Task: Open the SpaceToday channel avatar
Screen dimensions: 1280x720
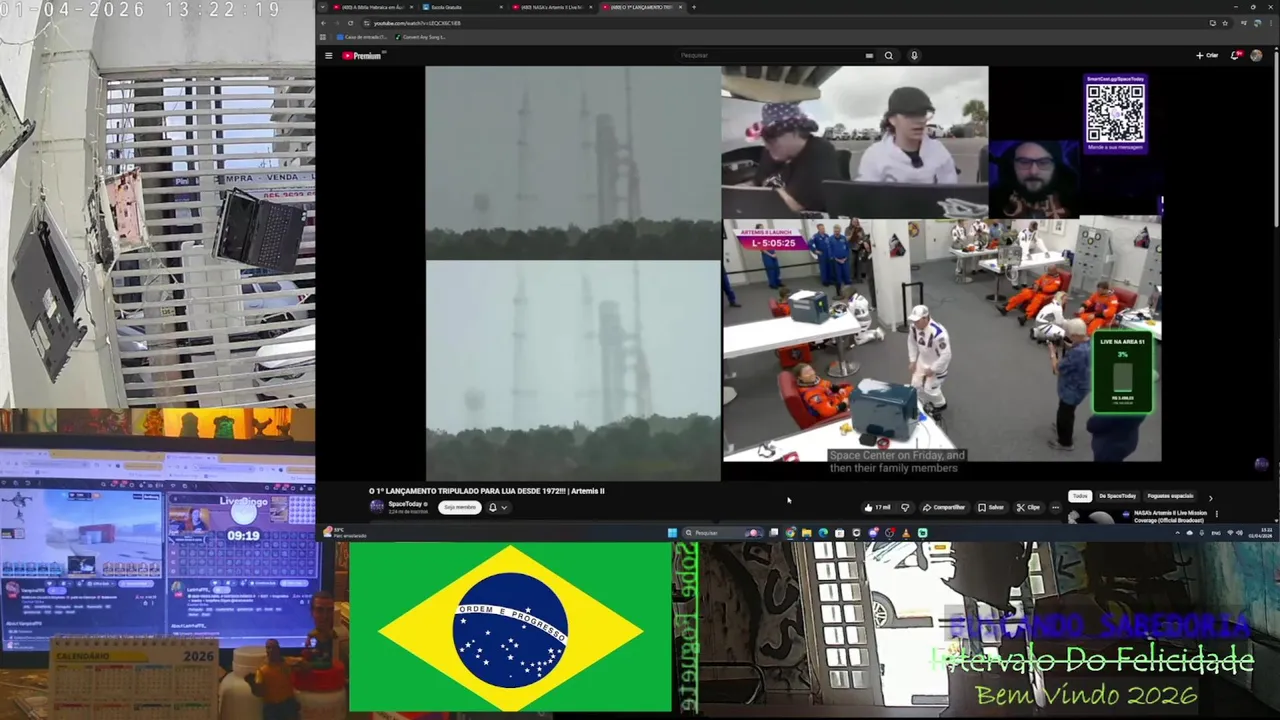Action: click(377, 506)
